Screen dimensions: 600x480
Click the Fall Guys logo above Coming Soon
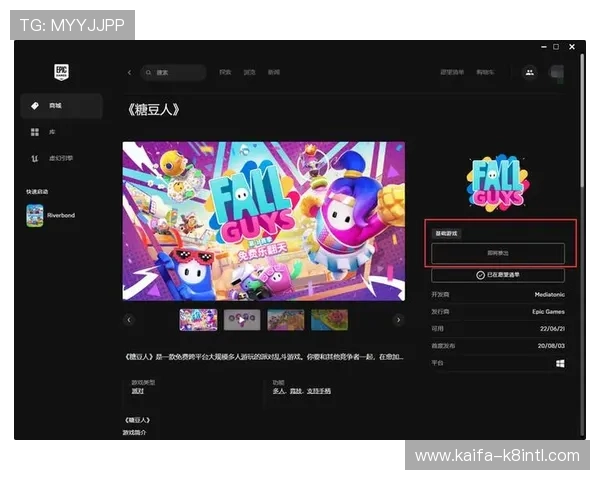point(498,183)
